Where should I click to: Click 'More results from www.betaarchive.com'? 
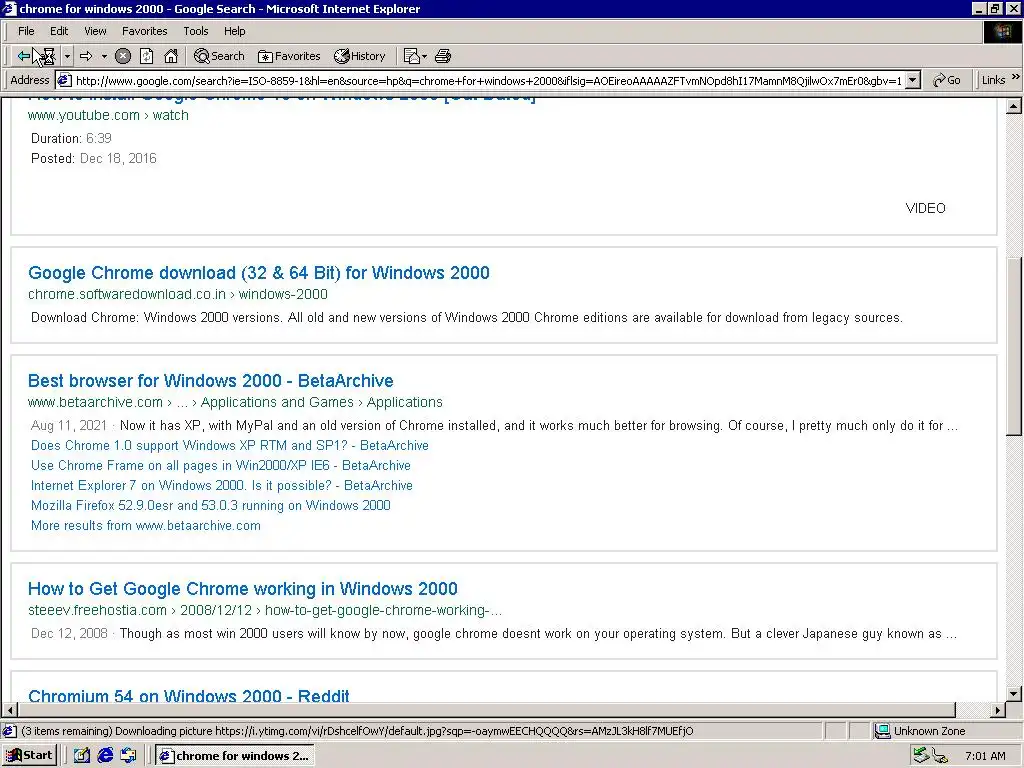coord(146,526)
